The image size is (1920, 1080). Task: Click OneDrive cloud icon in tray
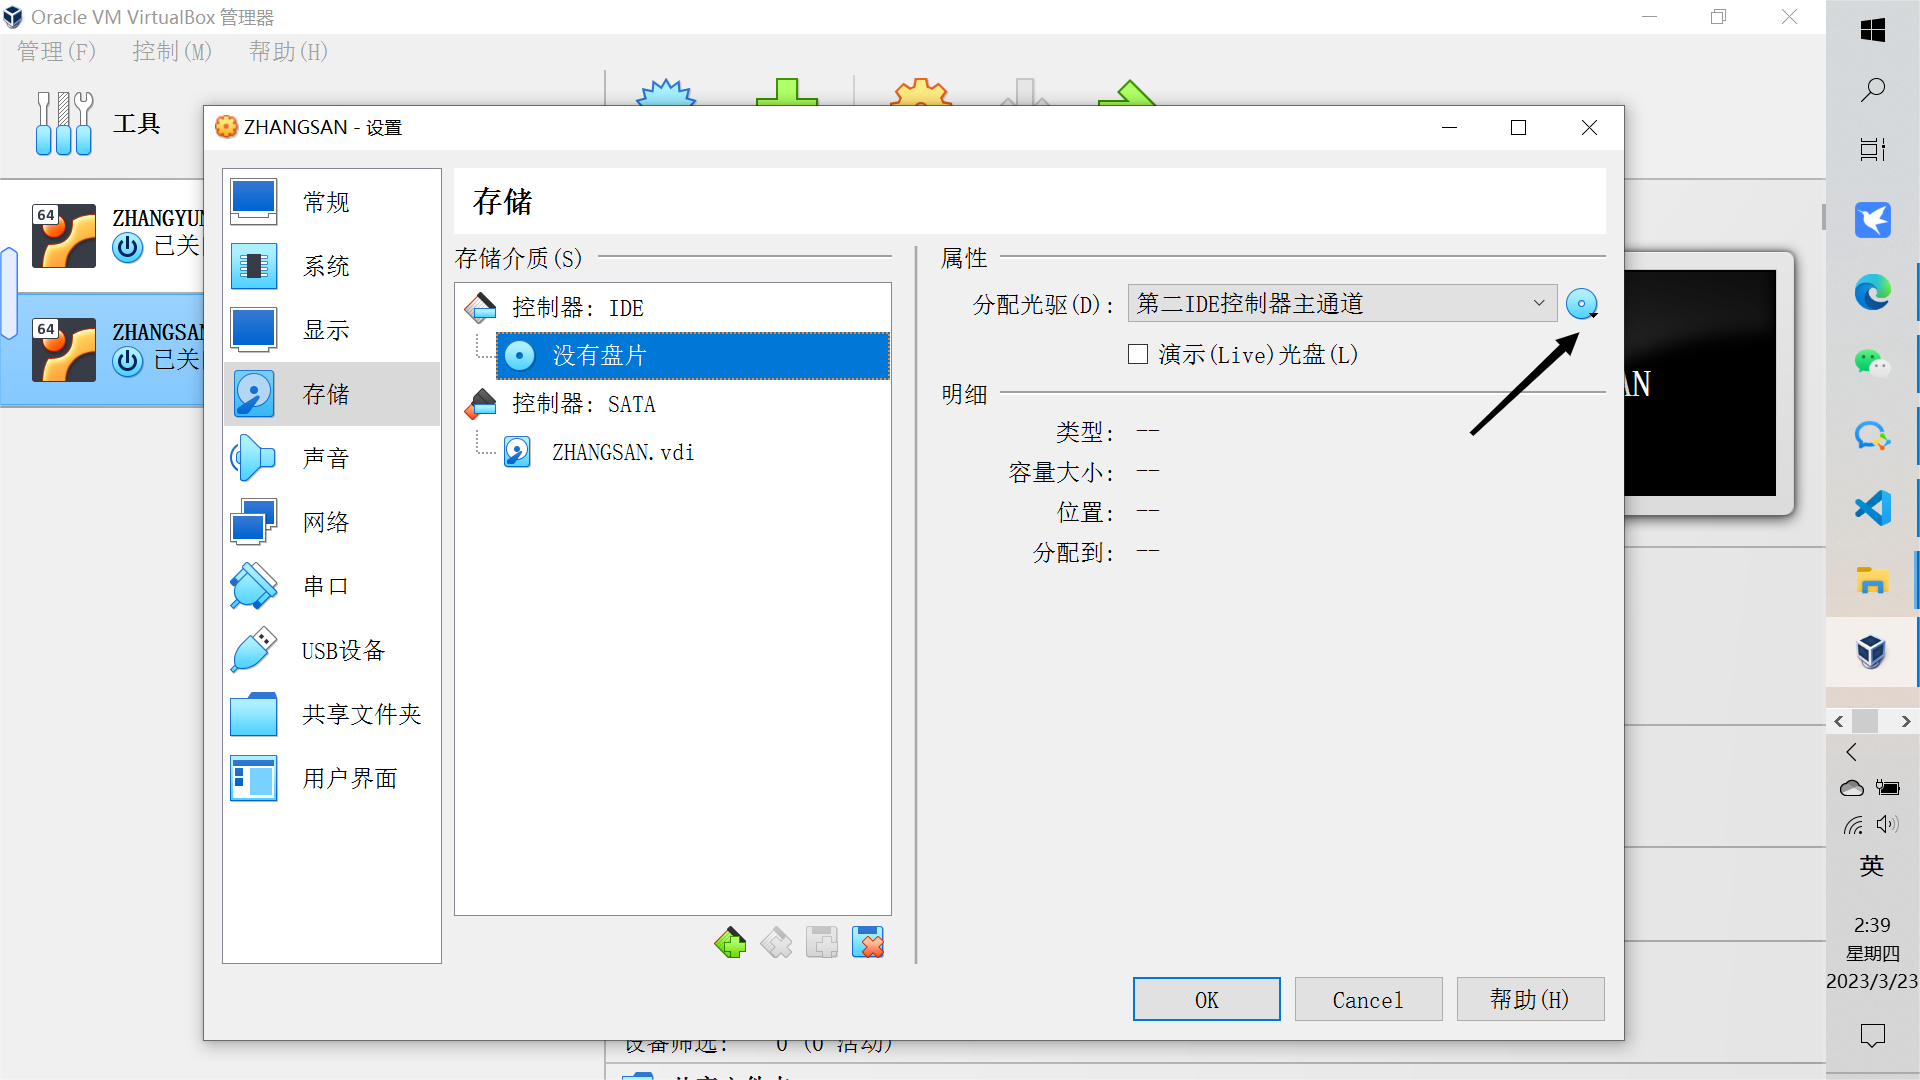pos(1852,788)
